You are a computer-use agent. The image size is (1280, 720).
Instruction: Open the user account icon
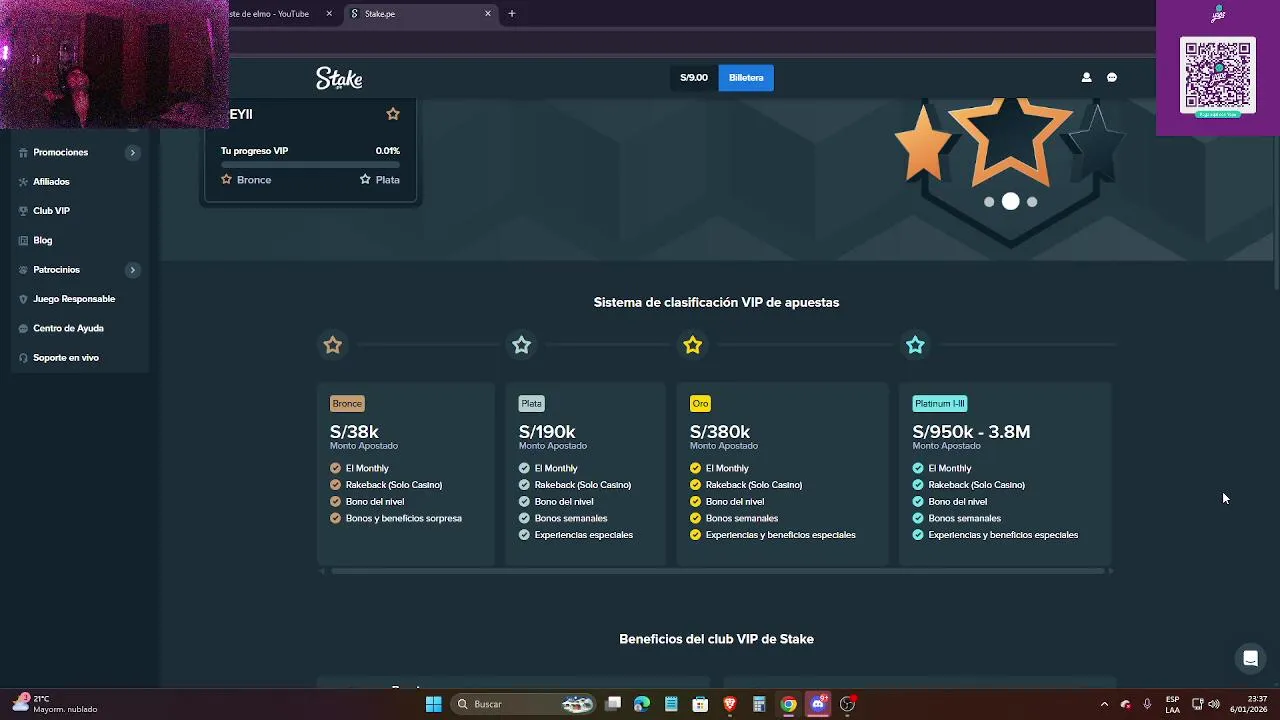click(1086, 77)
